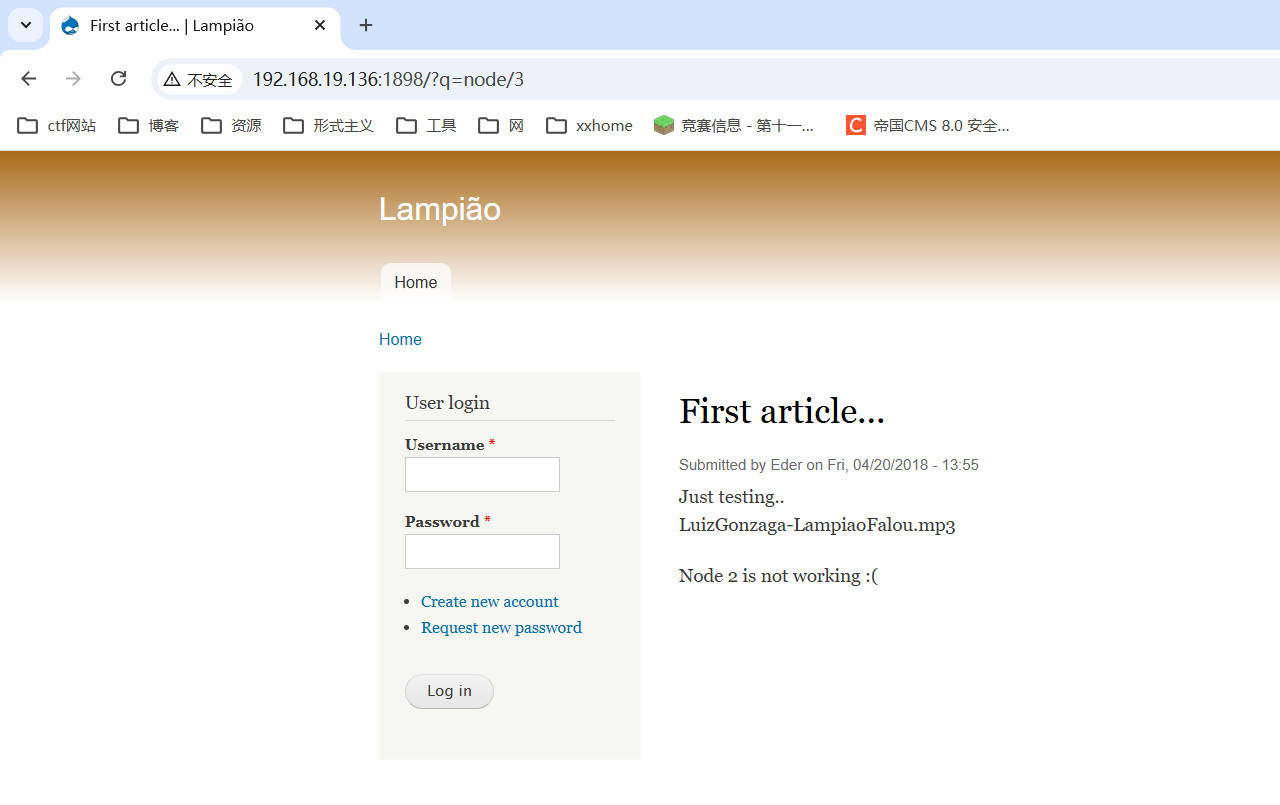
Task: Click the LuizGonzaga-LampiaoFalou.mp3 text
Action: [817, 525]
